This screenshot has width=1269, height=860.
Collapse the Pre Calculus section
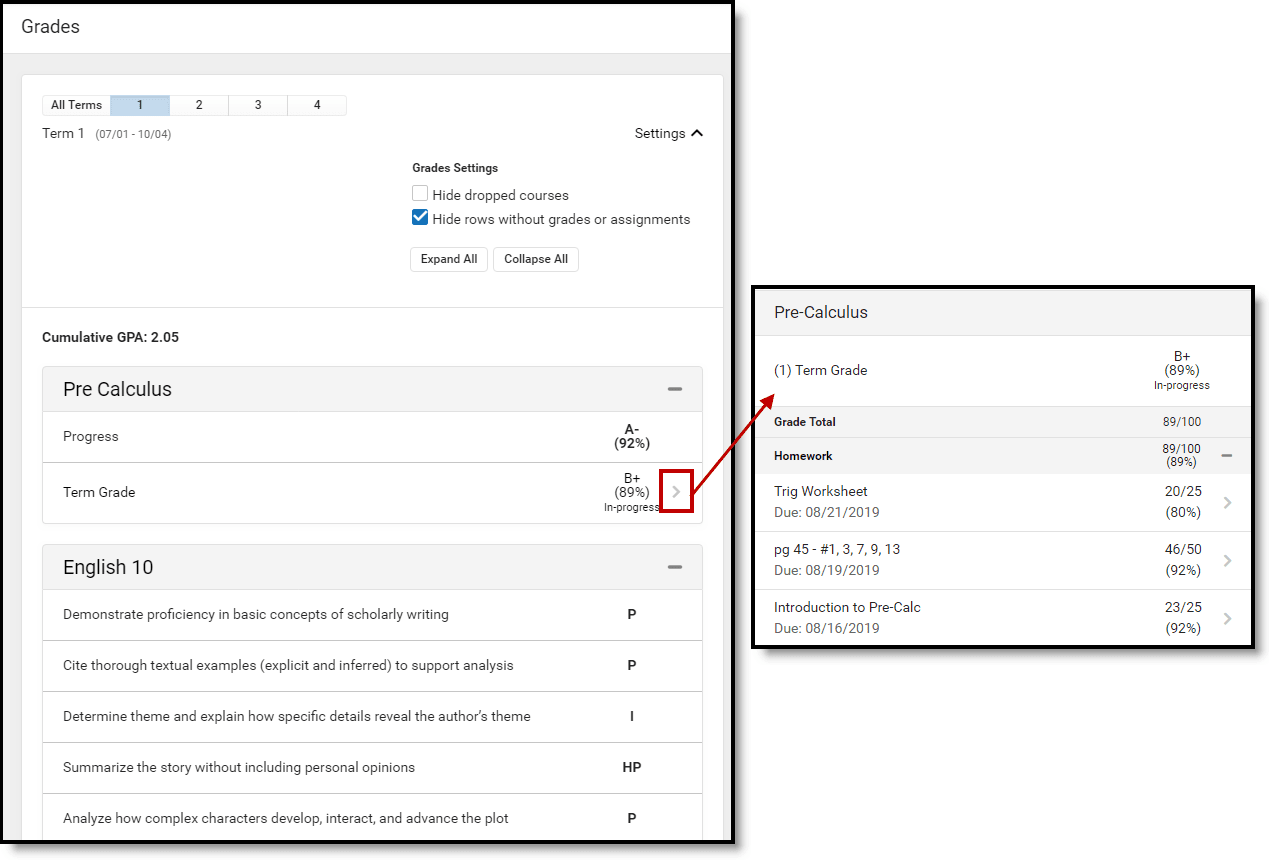click(x=674, y=388)
